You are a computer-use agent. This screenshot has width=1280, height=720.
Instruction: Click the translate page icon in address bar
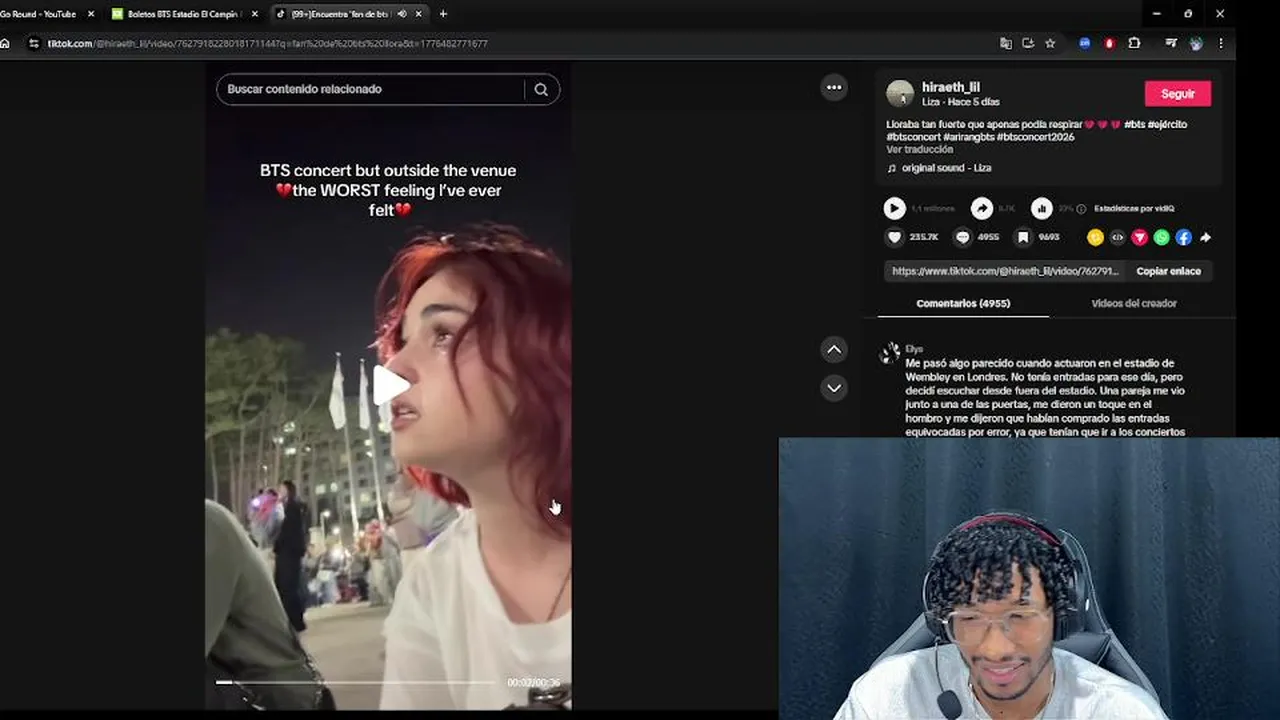(x=1006, y=43)
